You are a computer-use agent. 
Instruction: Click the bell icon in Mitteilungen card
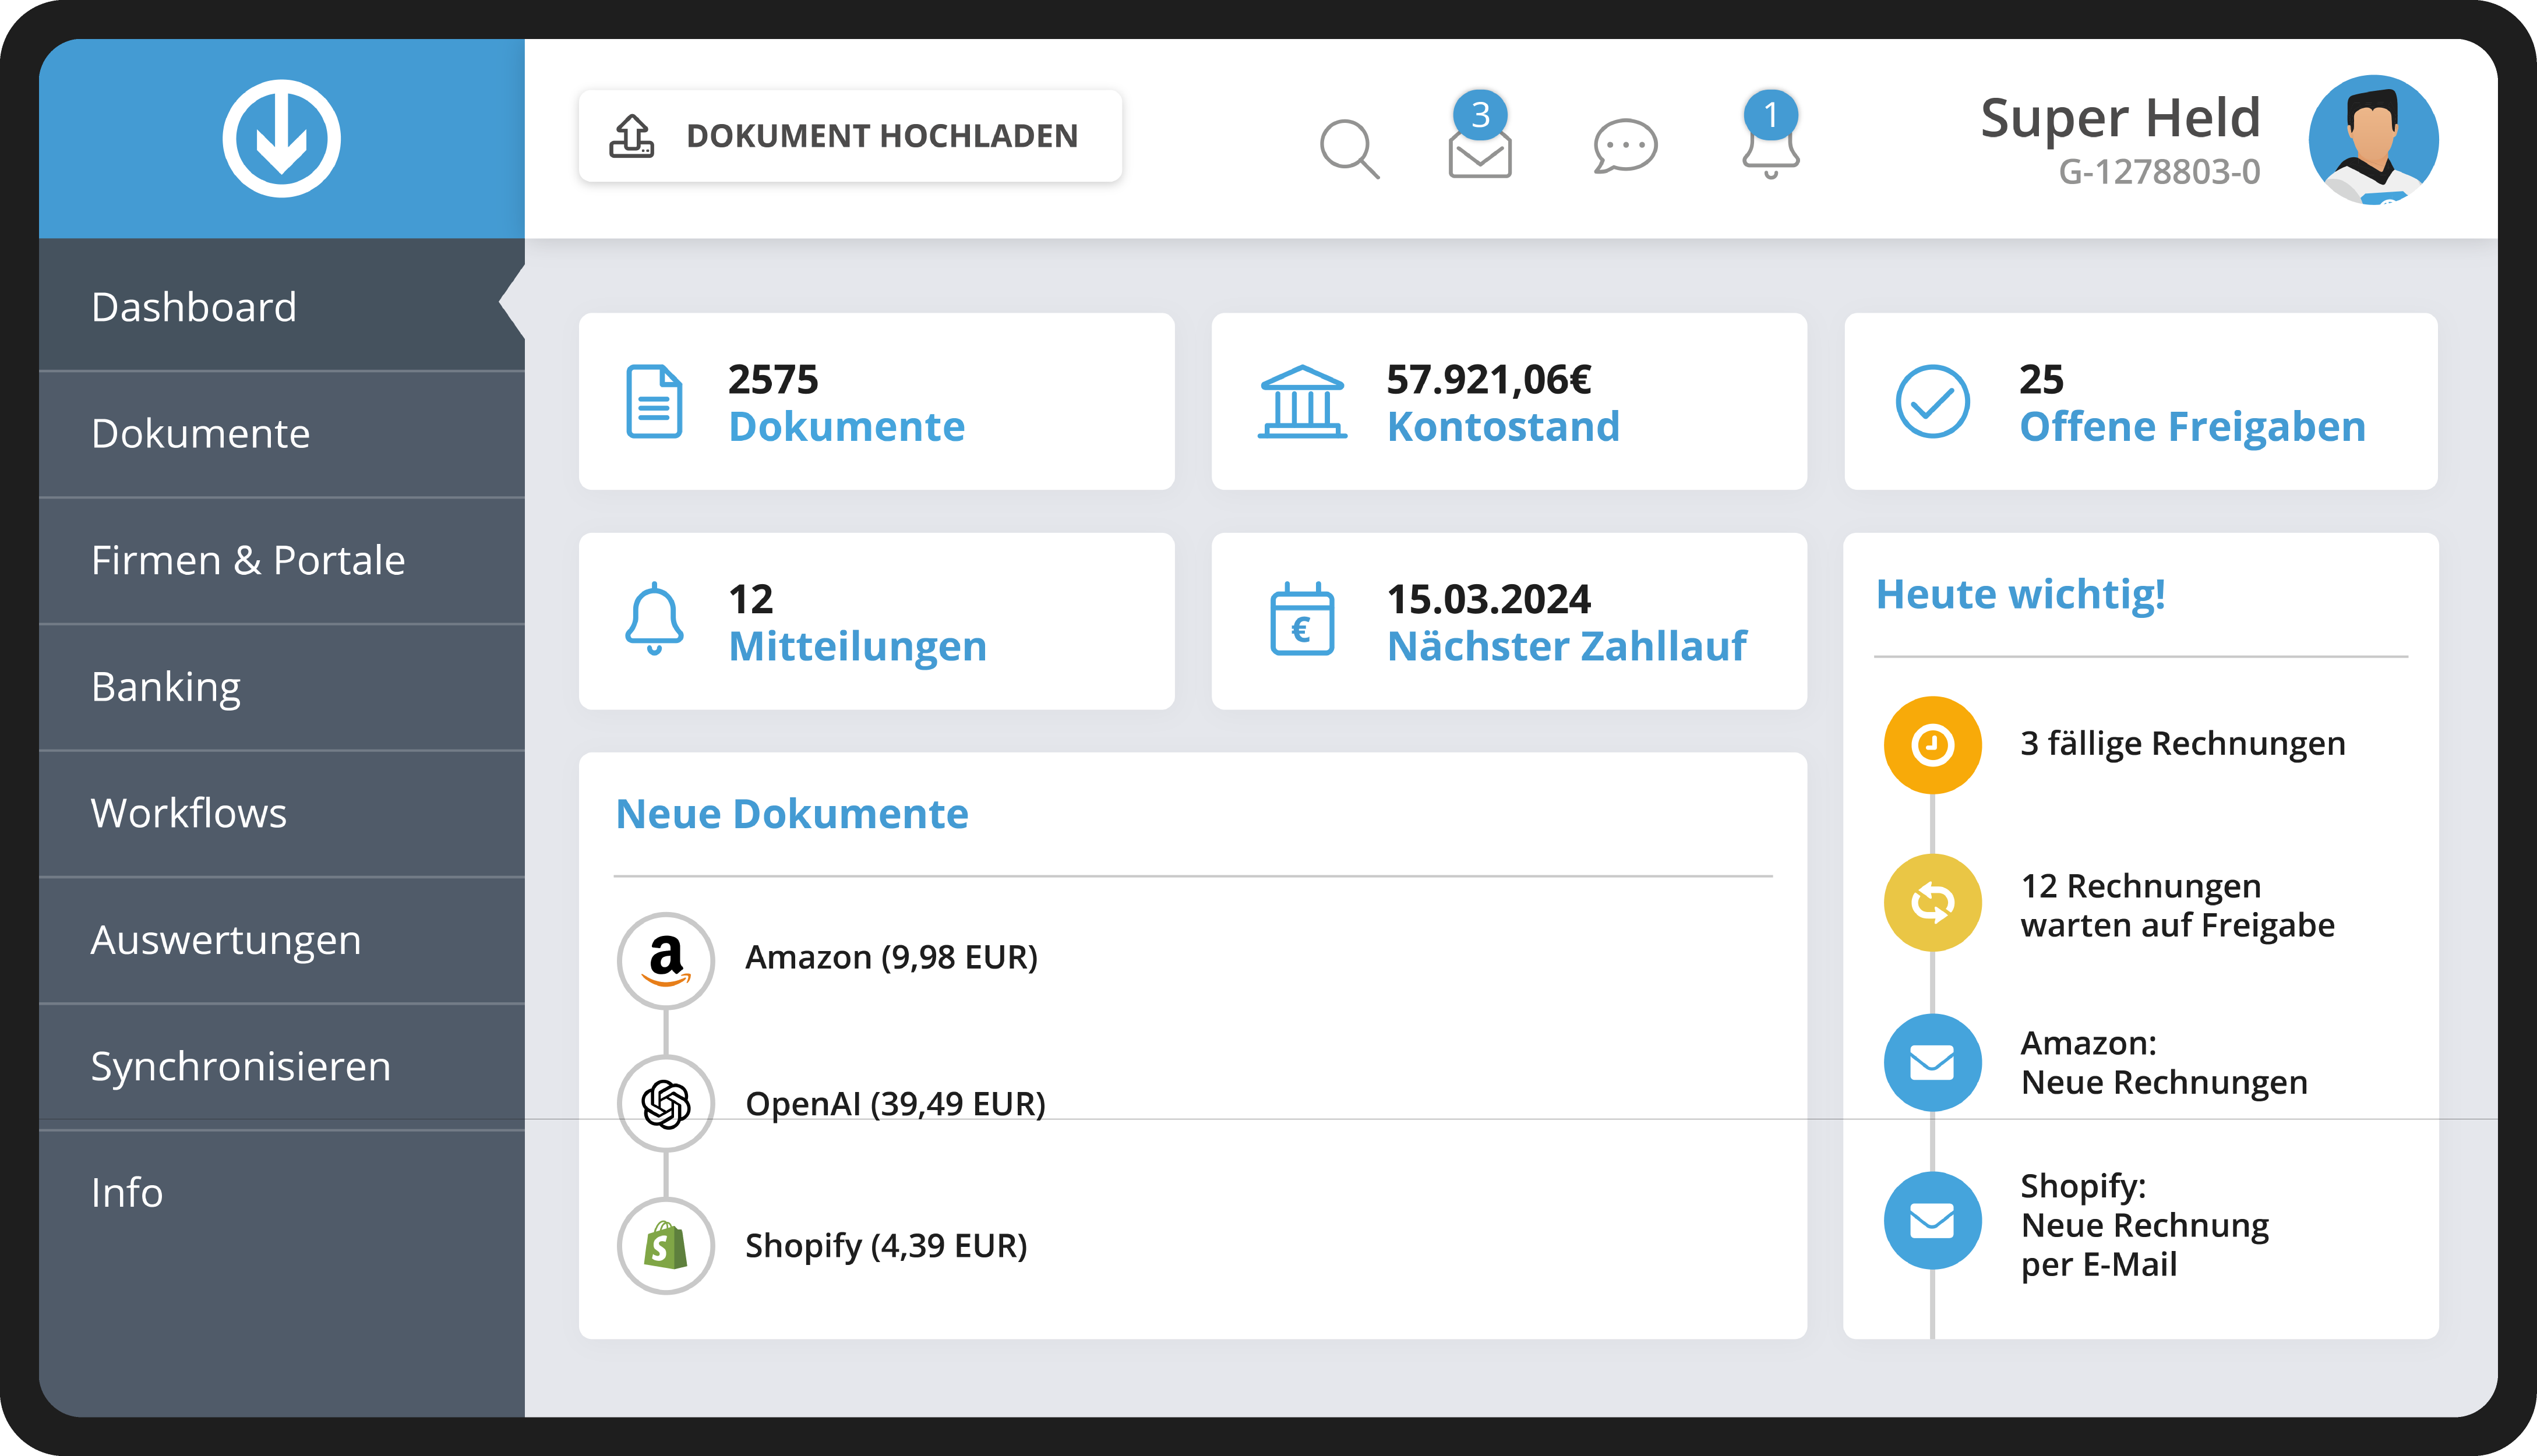654,619
